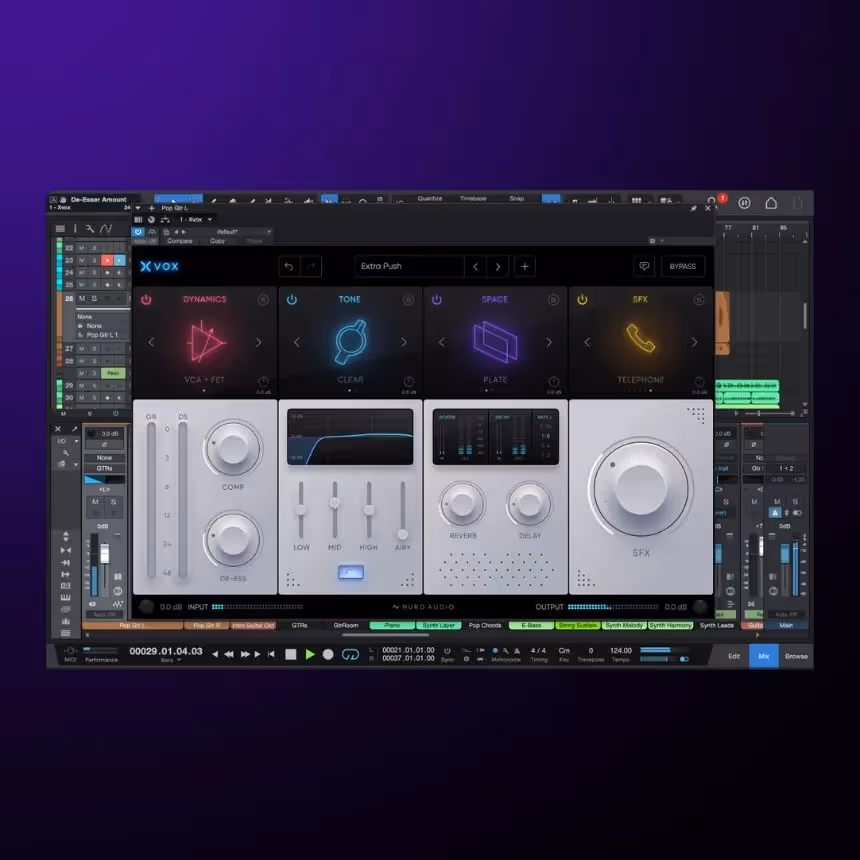Click the BYPASS button in XVOX

coord(682,266)
